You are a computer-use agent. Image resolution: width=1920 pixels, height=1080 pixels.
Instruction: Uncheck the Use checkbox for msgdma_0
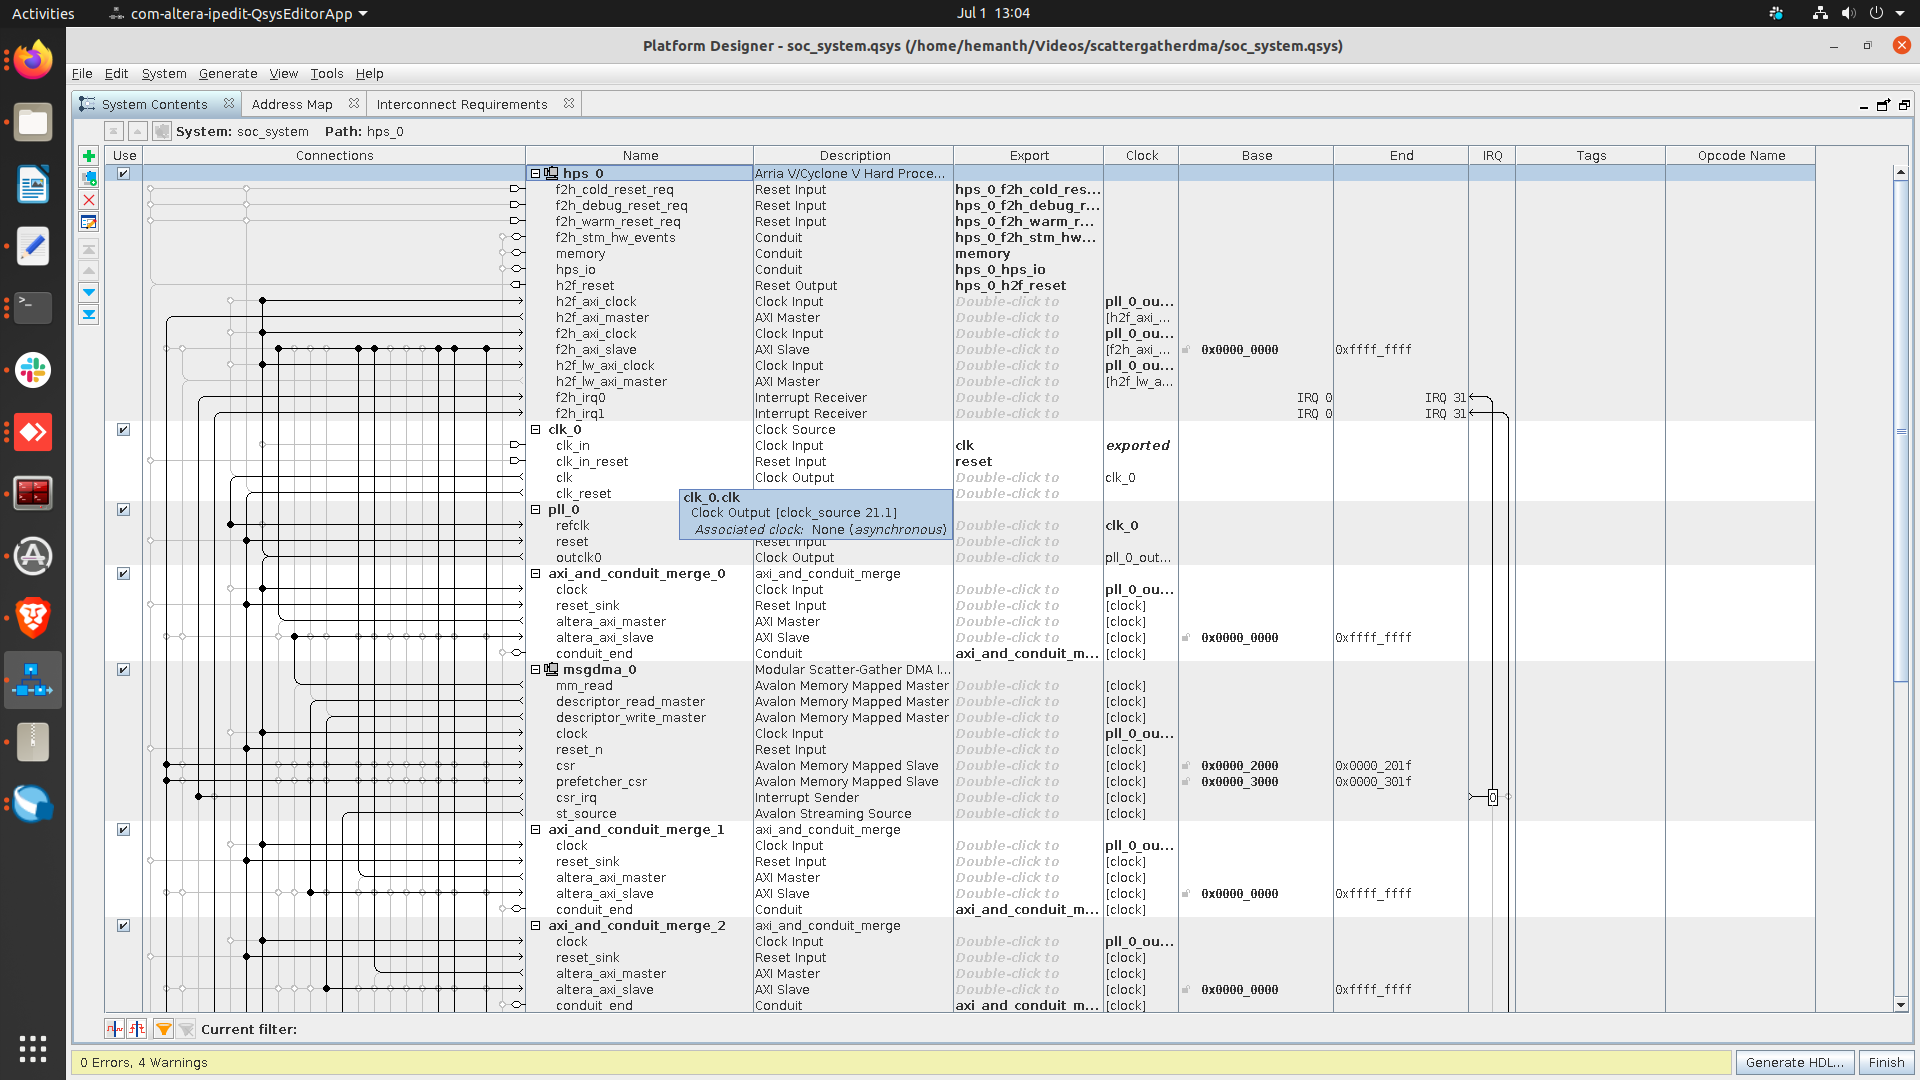[124, 670]
